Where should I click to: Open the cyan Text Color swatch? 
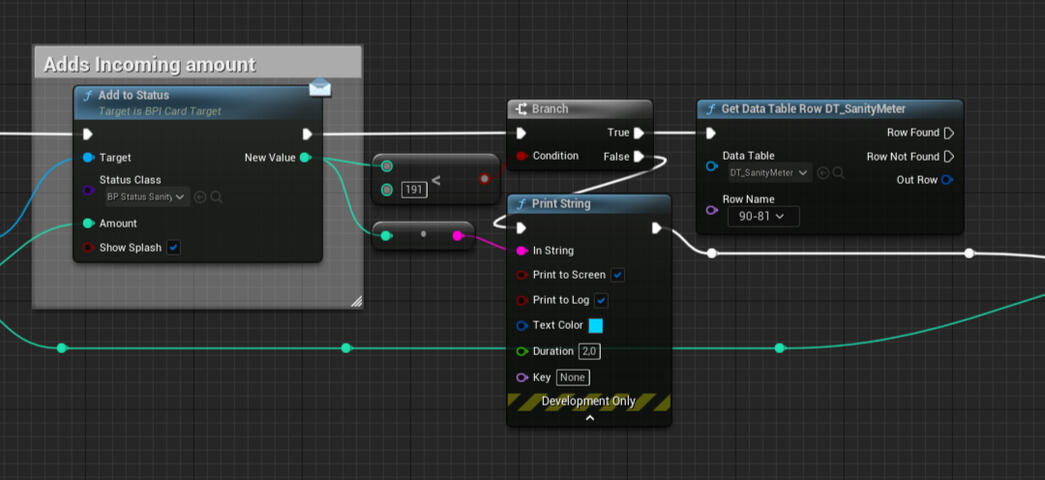(x=595, y=326)
